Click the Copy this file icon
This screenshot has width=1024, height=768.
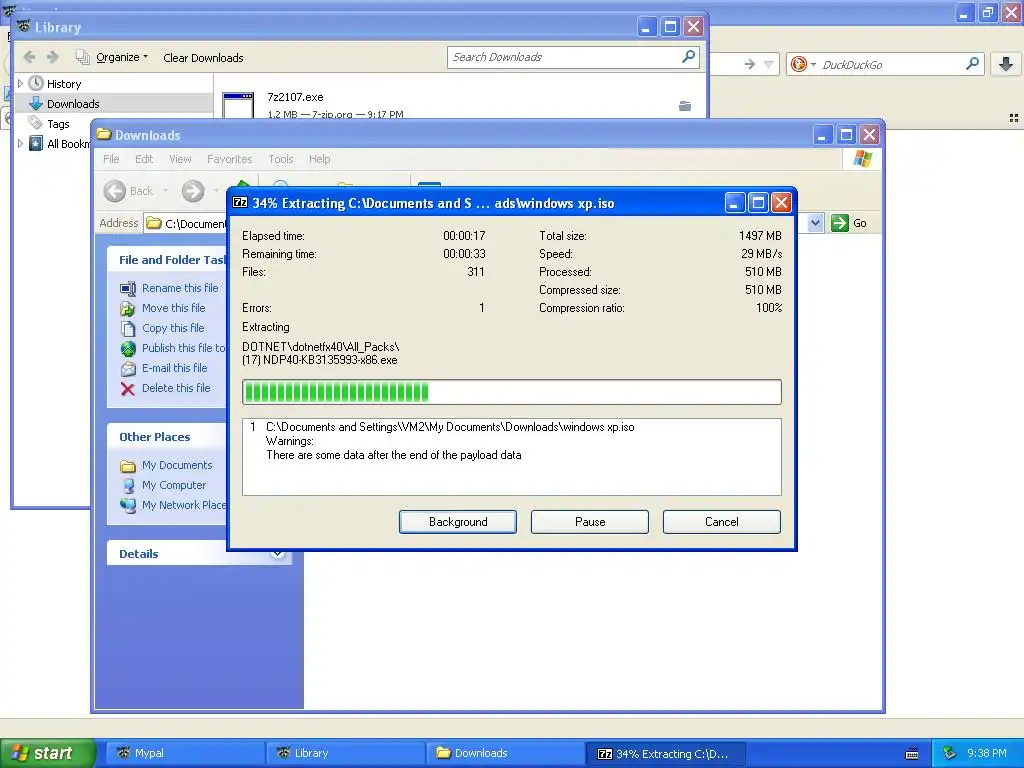tap(128, 328)
